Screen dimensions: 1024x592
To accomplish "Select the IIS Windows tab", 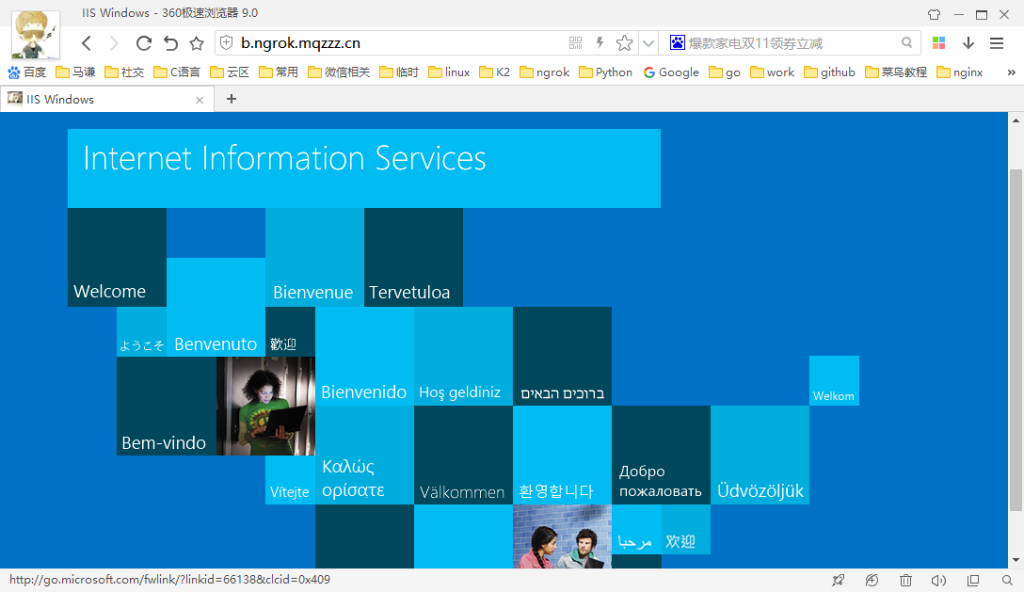I will [x=107, y=99].
